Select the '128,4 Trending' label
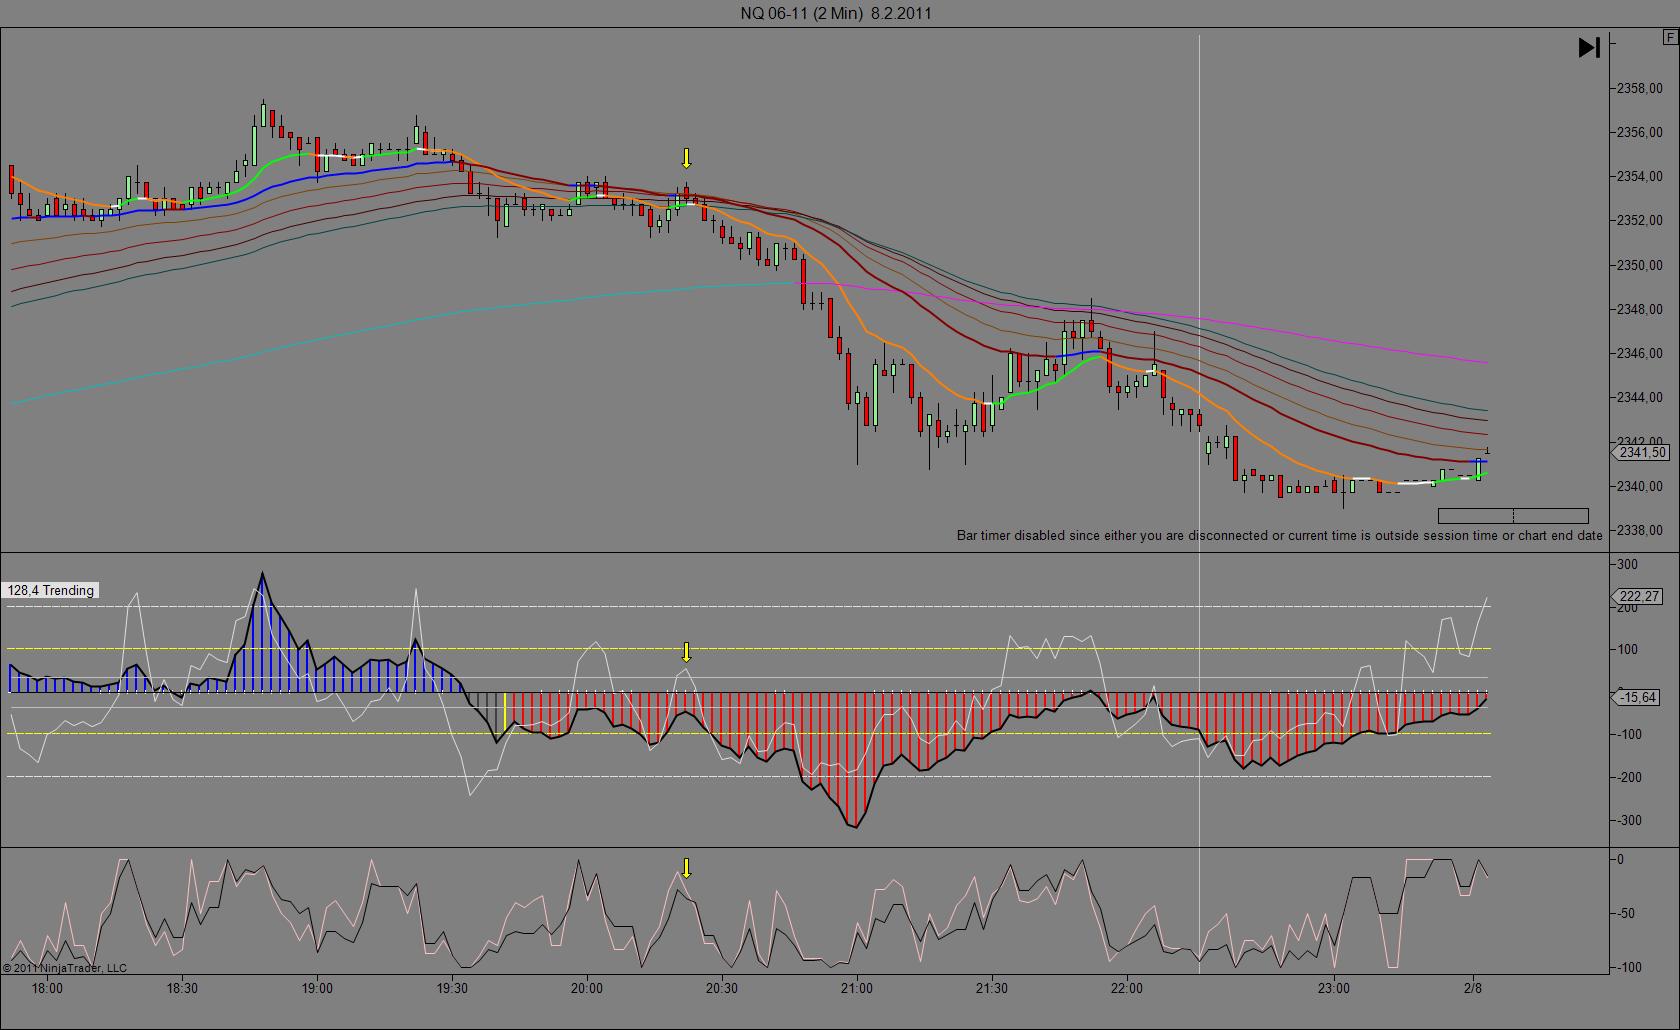Image resolution: width=1680 pixels, height=1030 pixels. [51, 591]
